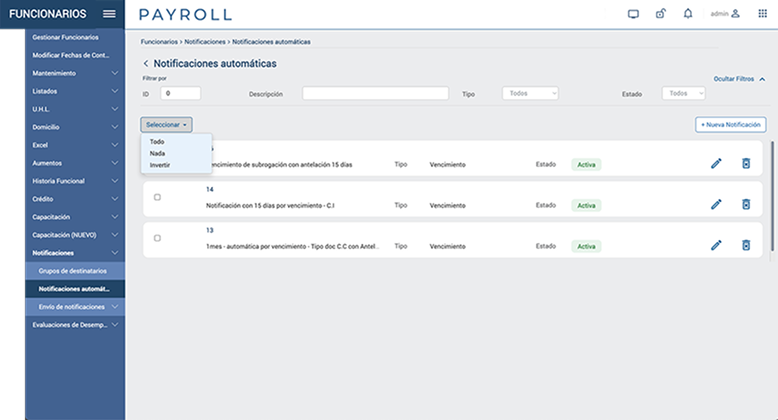
Task: Tick the checkbox for notification 14
Action: tap(157, 197)
